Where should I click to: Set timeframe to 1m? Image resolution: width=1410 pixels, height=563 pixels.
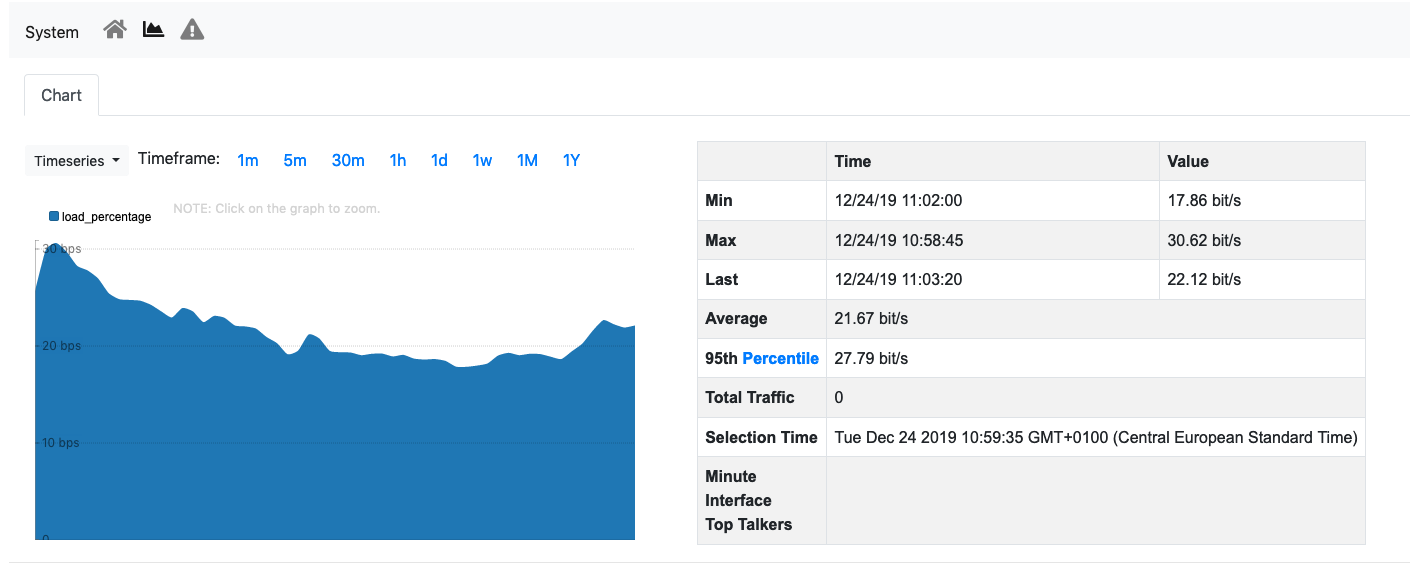point(248,160)
